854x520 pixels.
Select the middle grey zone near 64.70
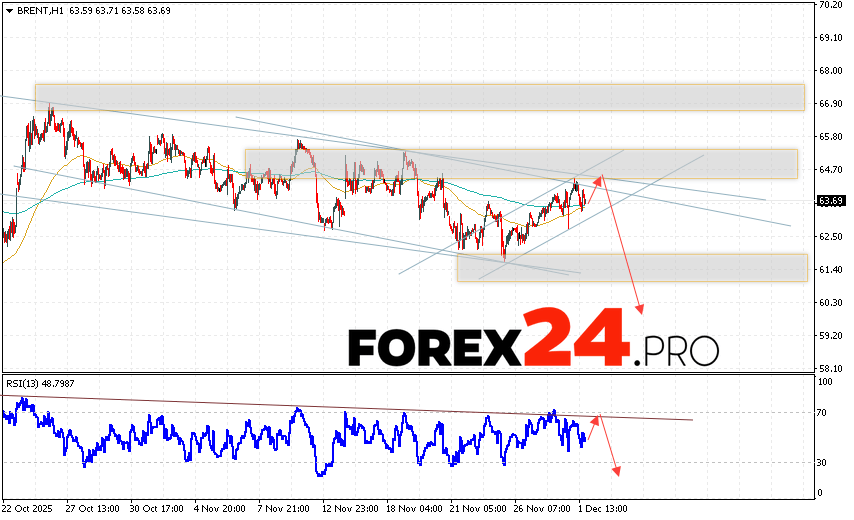[520, 164]
